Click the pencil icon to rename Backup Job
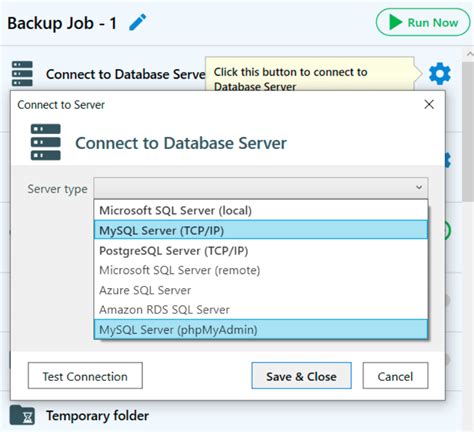The width and height of the screenshot is (474, 432). click(x=138, y=22)
